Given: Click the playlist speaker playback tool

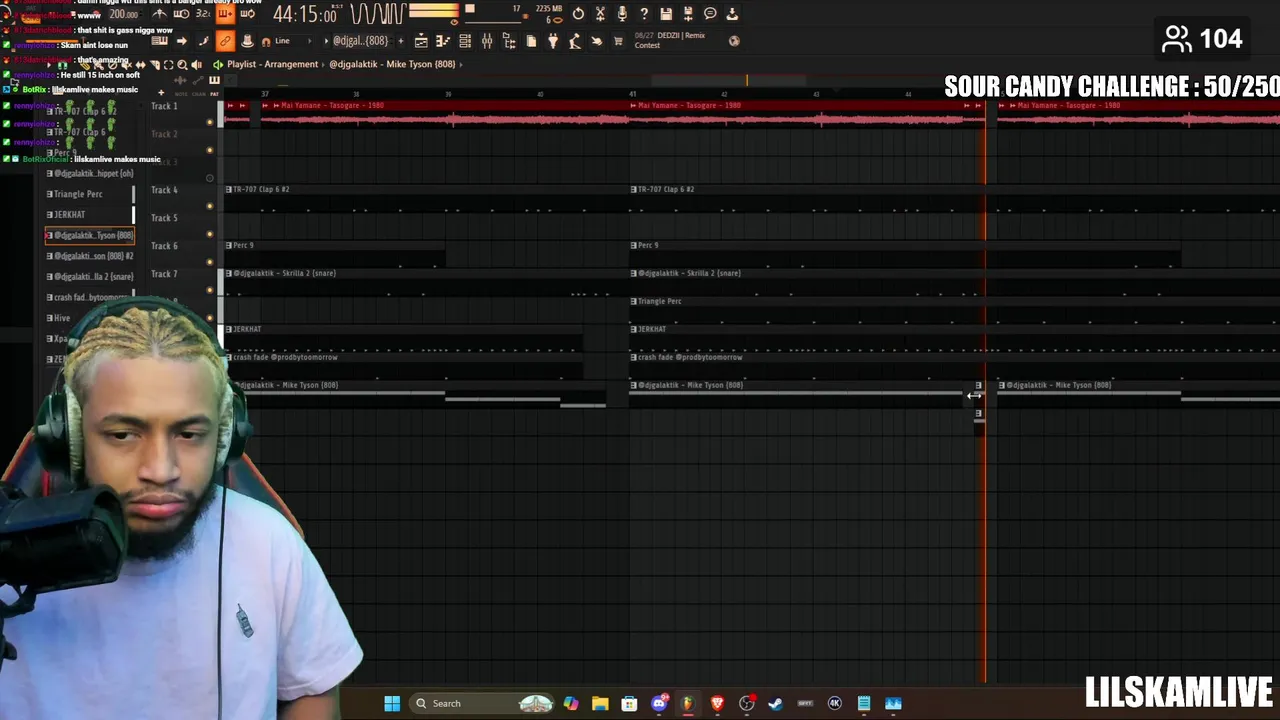Looking at the screenshot, I should click(x=196, y=65).
